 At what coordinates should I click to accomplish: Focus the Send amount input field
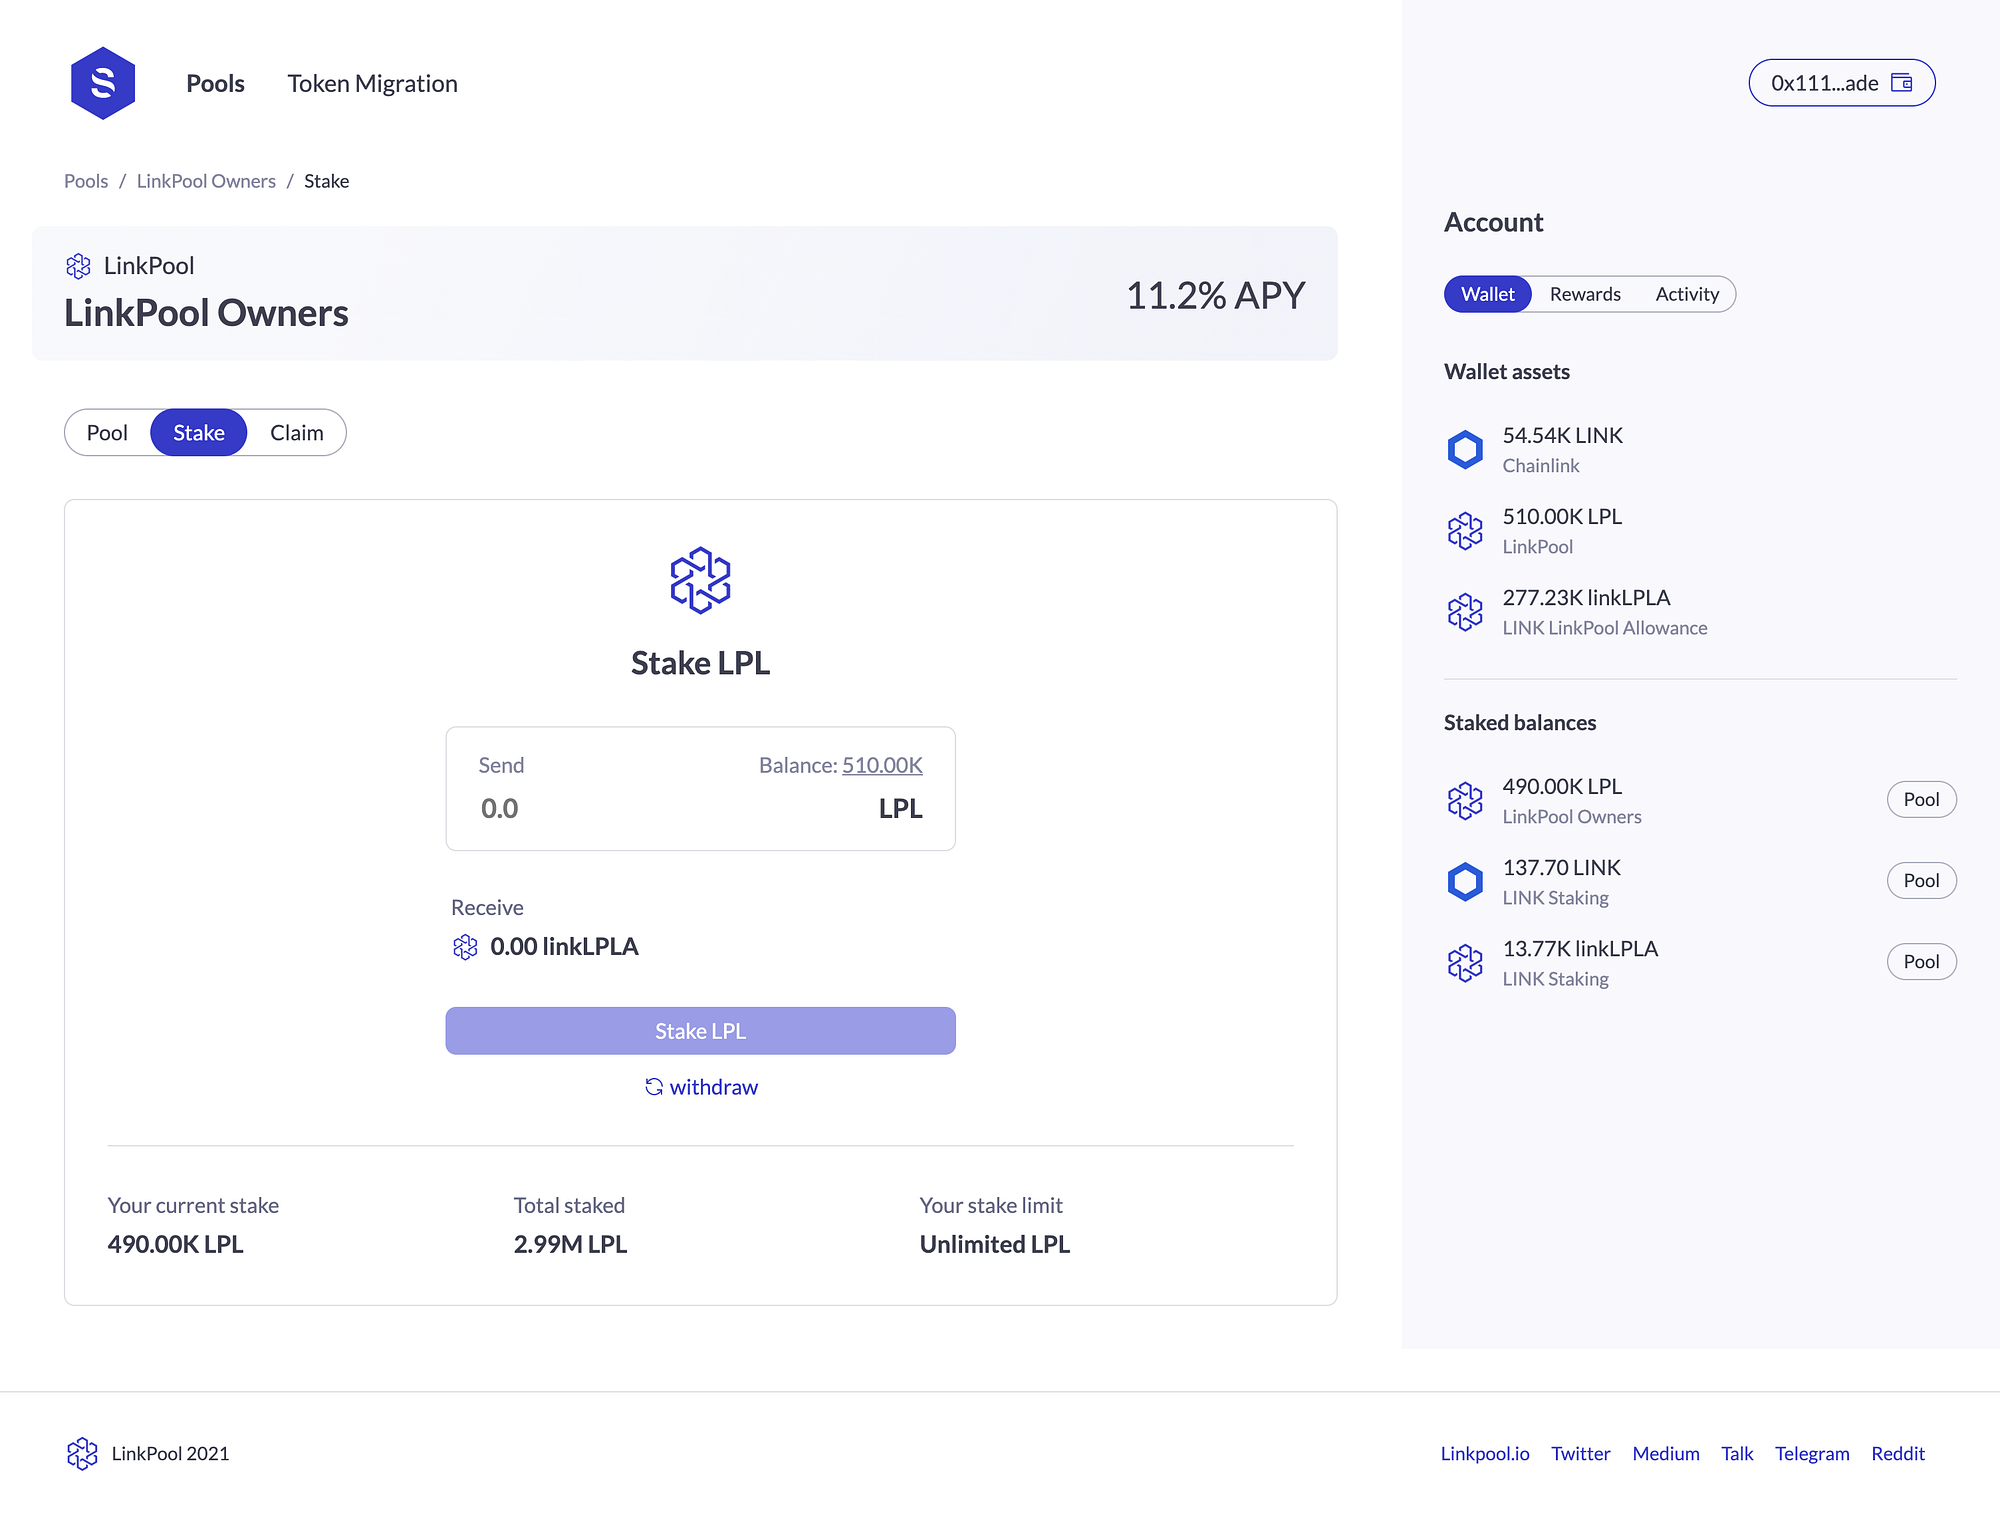click(x=700, y=789)
